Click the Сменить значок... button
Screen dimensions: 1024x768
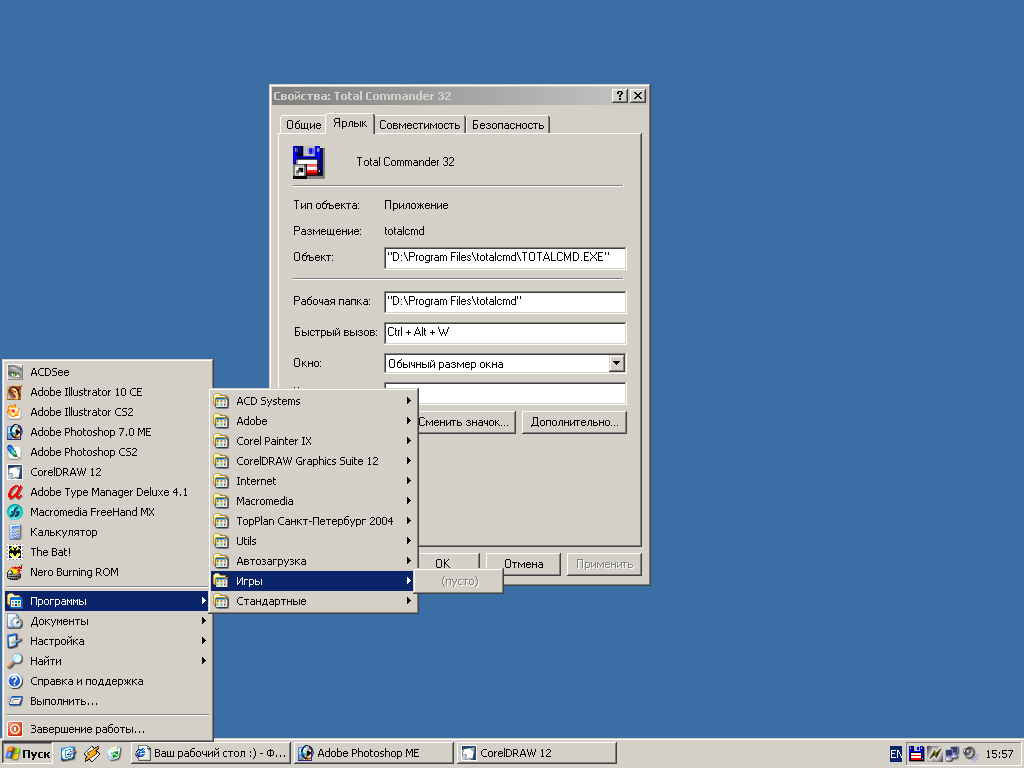[466, 423]
